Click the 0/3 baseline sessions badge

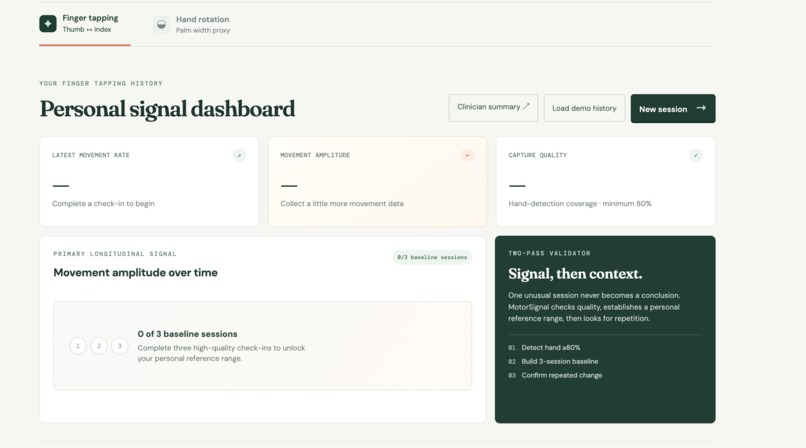click(x=432, y=257)
